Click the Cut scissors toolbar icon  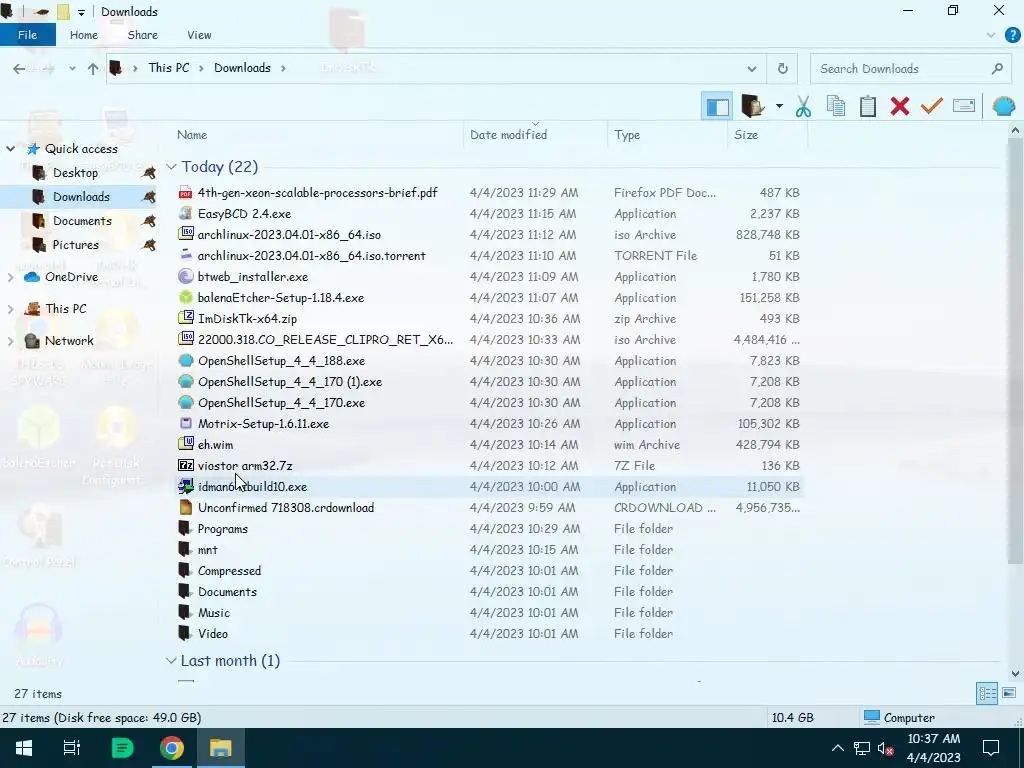pos(803,106)
